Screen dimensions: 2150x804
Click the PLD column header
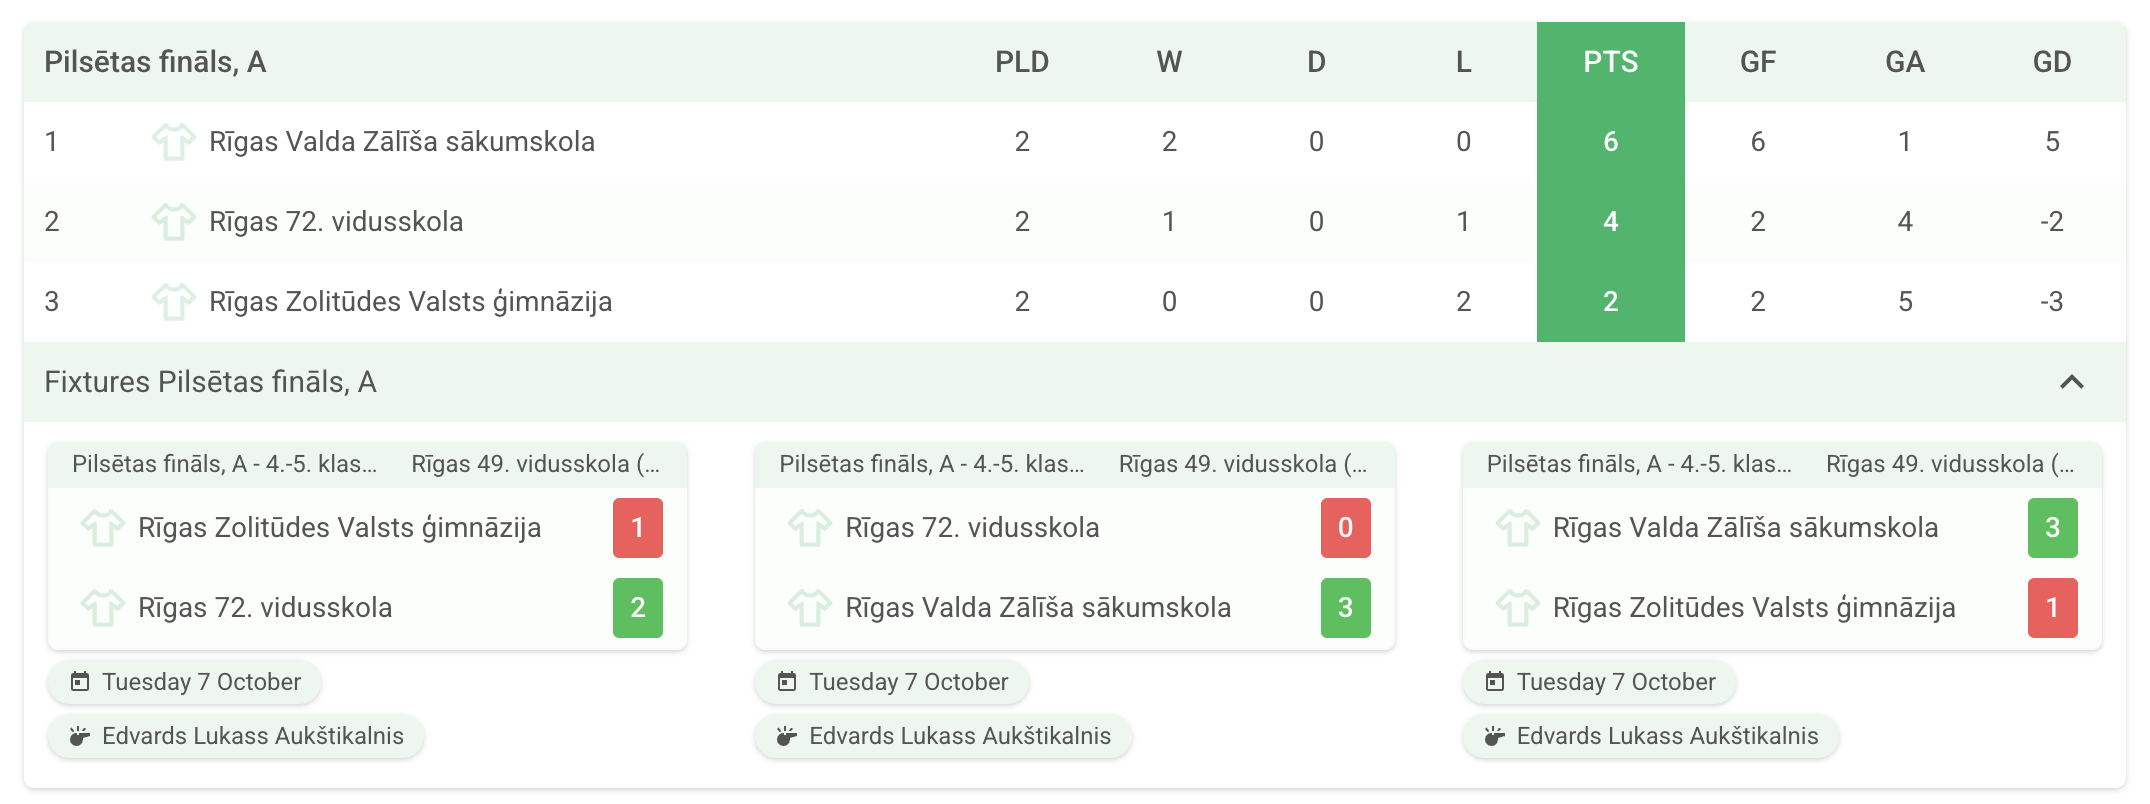pyautogui.click(x=1021, y=62)
